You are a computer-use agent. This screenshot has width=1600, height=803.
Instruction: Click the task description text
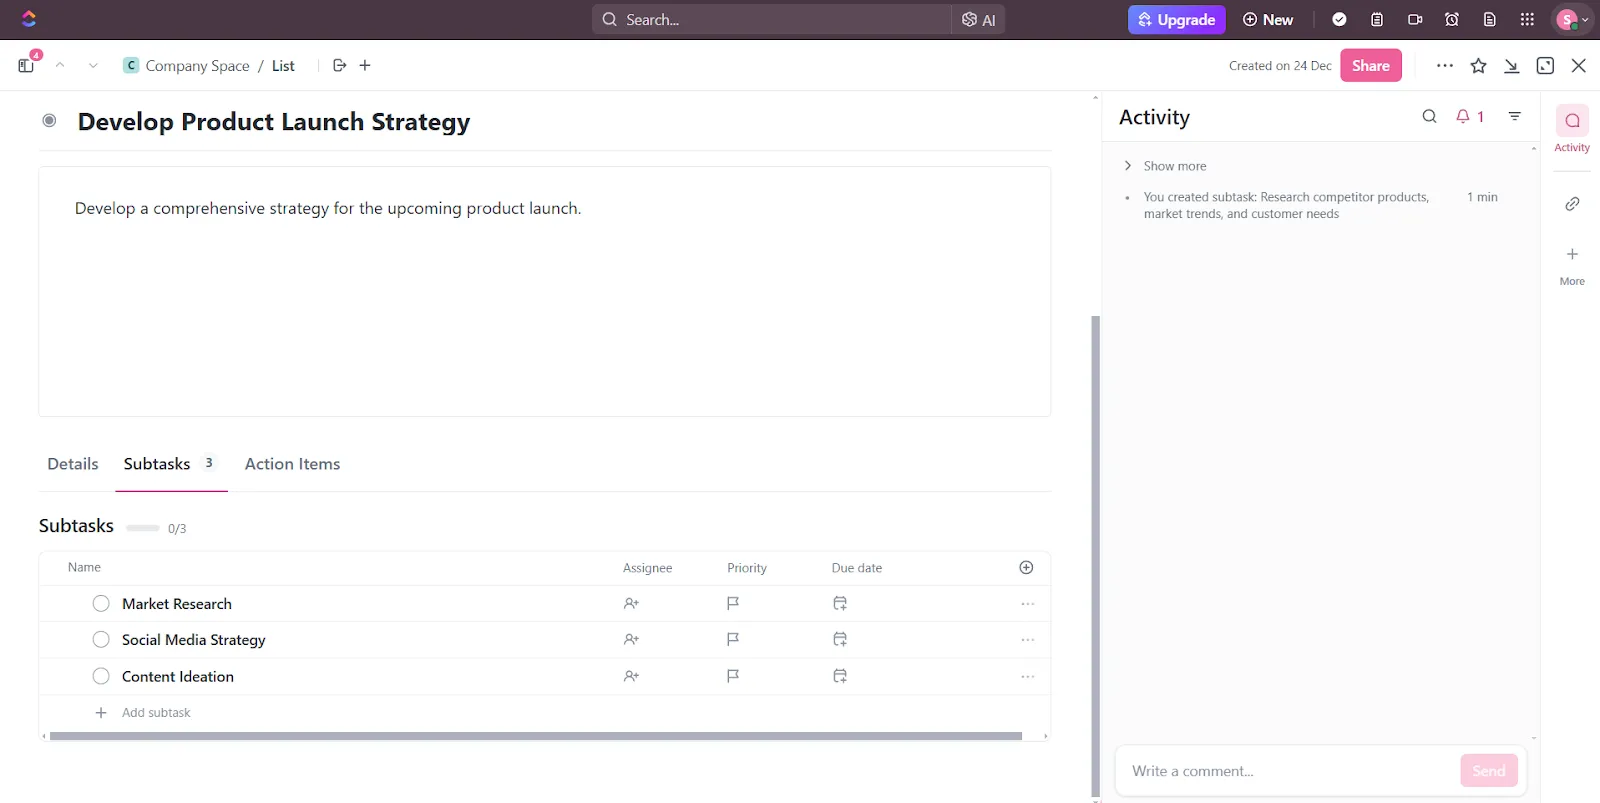[x=328, y=208]
